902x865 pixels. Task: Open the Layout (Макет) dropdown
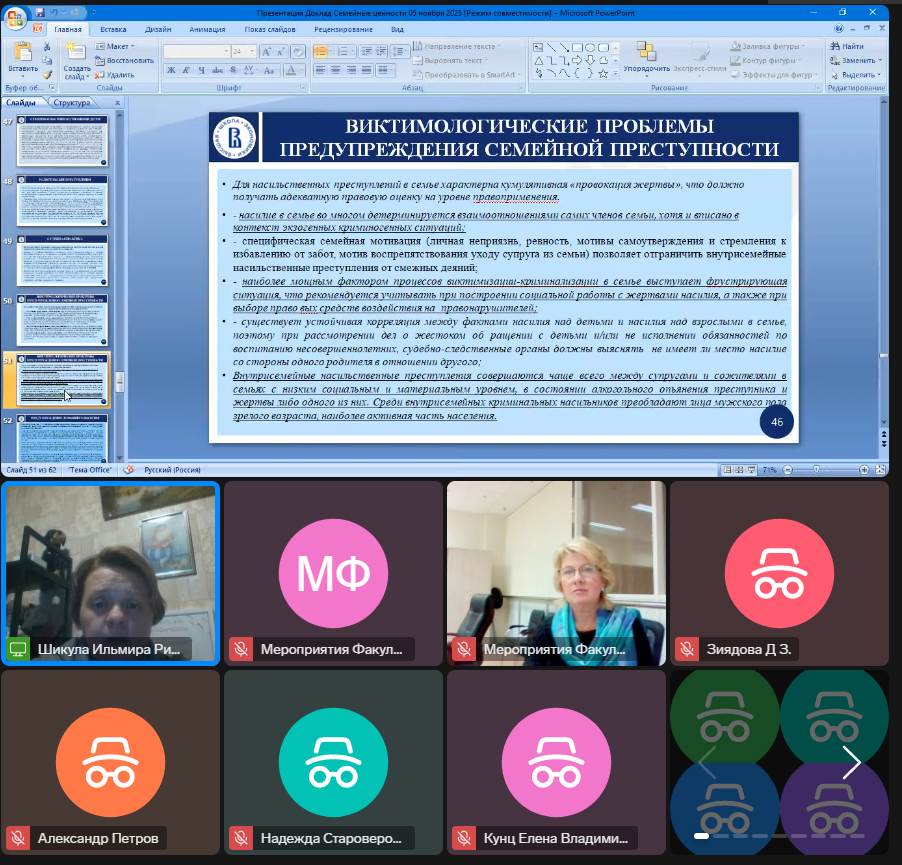(115, 46)
